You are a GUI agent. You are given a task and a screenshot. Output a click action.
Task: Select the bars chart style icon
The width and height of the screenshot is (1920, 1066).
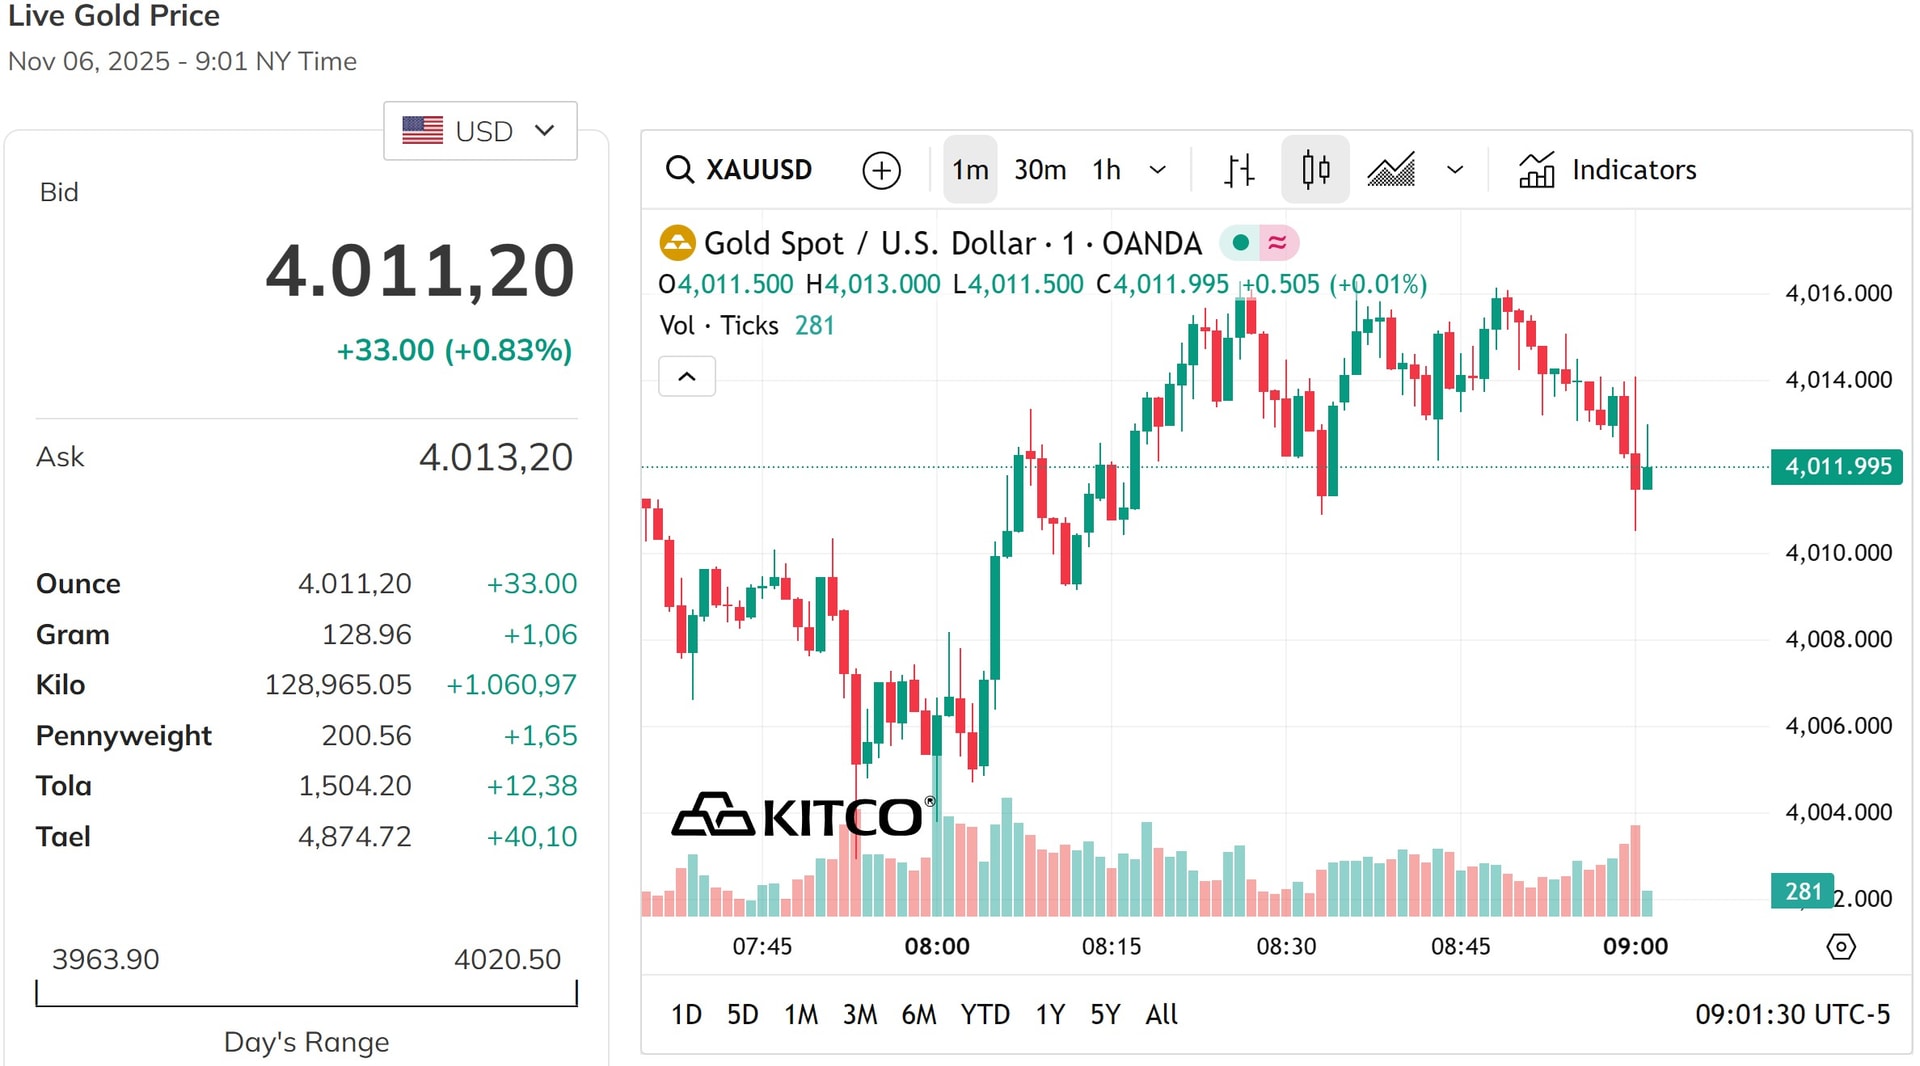click(1239, 170)
